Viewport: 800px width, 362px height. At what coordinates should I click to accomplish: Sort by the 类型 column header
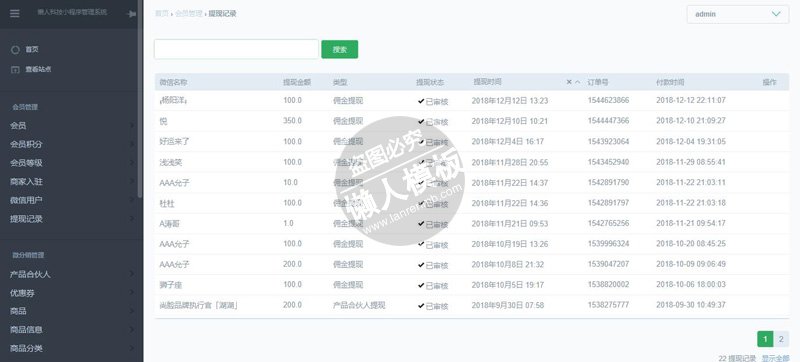[x=340, y=82]
